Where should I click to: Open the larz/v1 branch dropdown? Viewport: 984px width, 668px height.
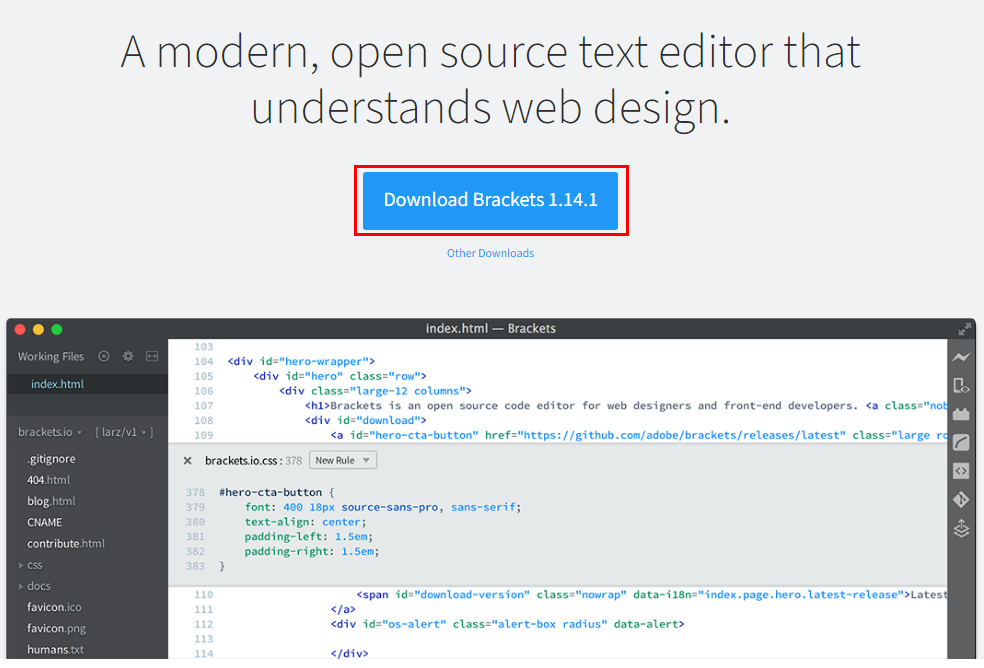124,432
